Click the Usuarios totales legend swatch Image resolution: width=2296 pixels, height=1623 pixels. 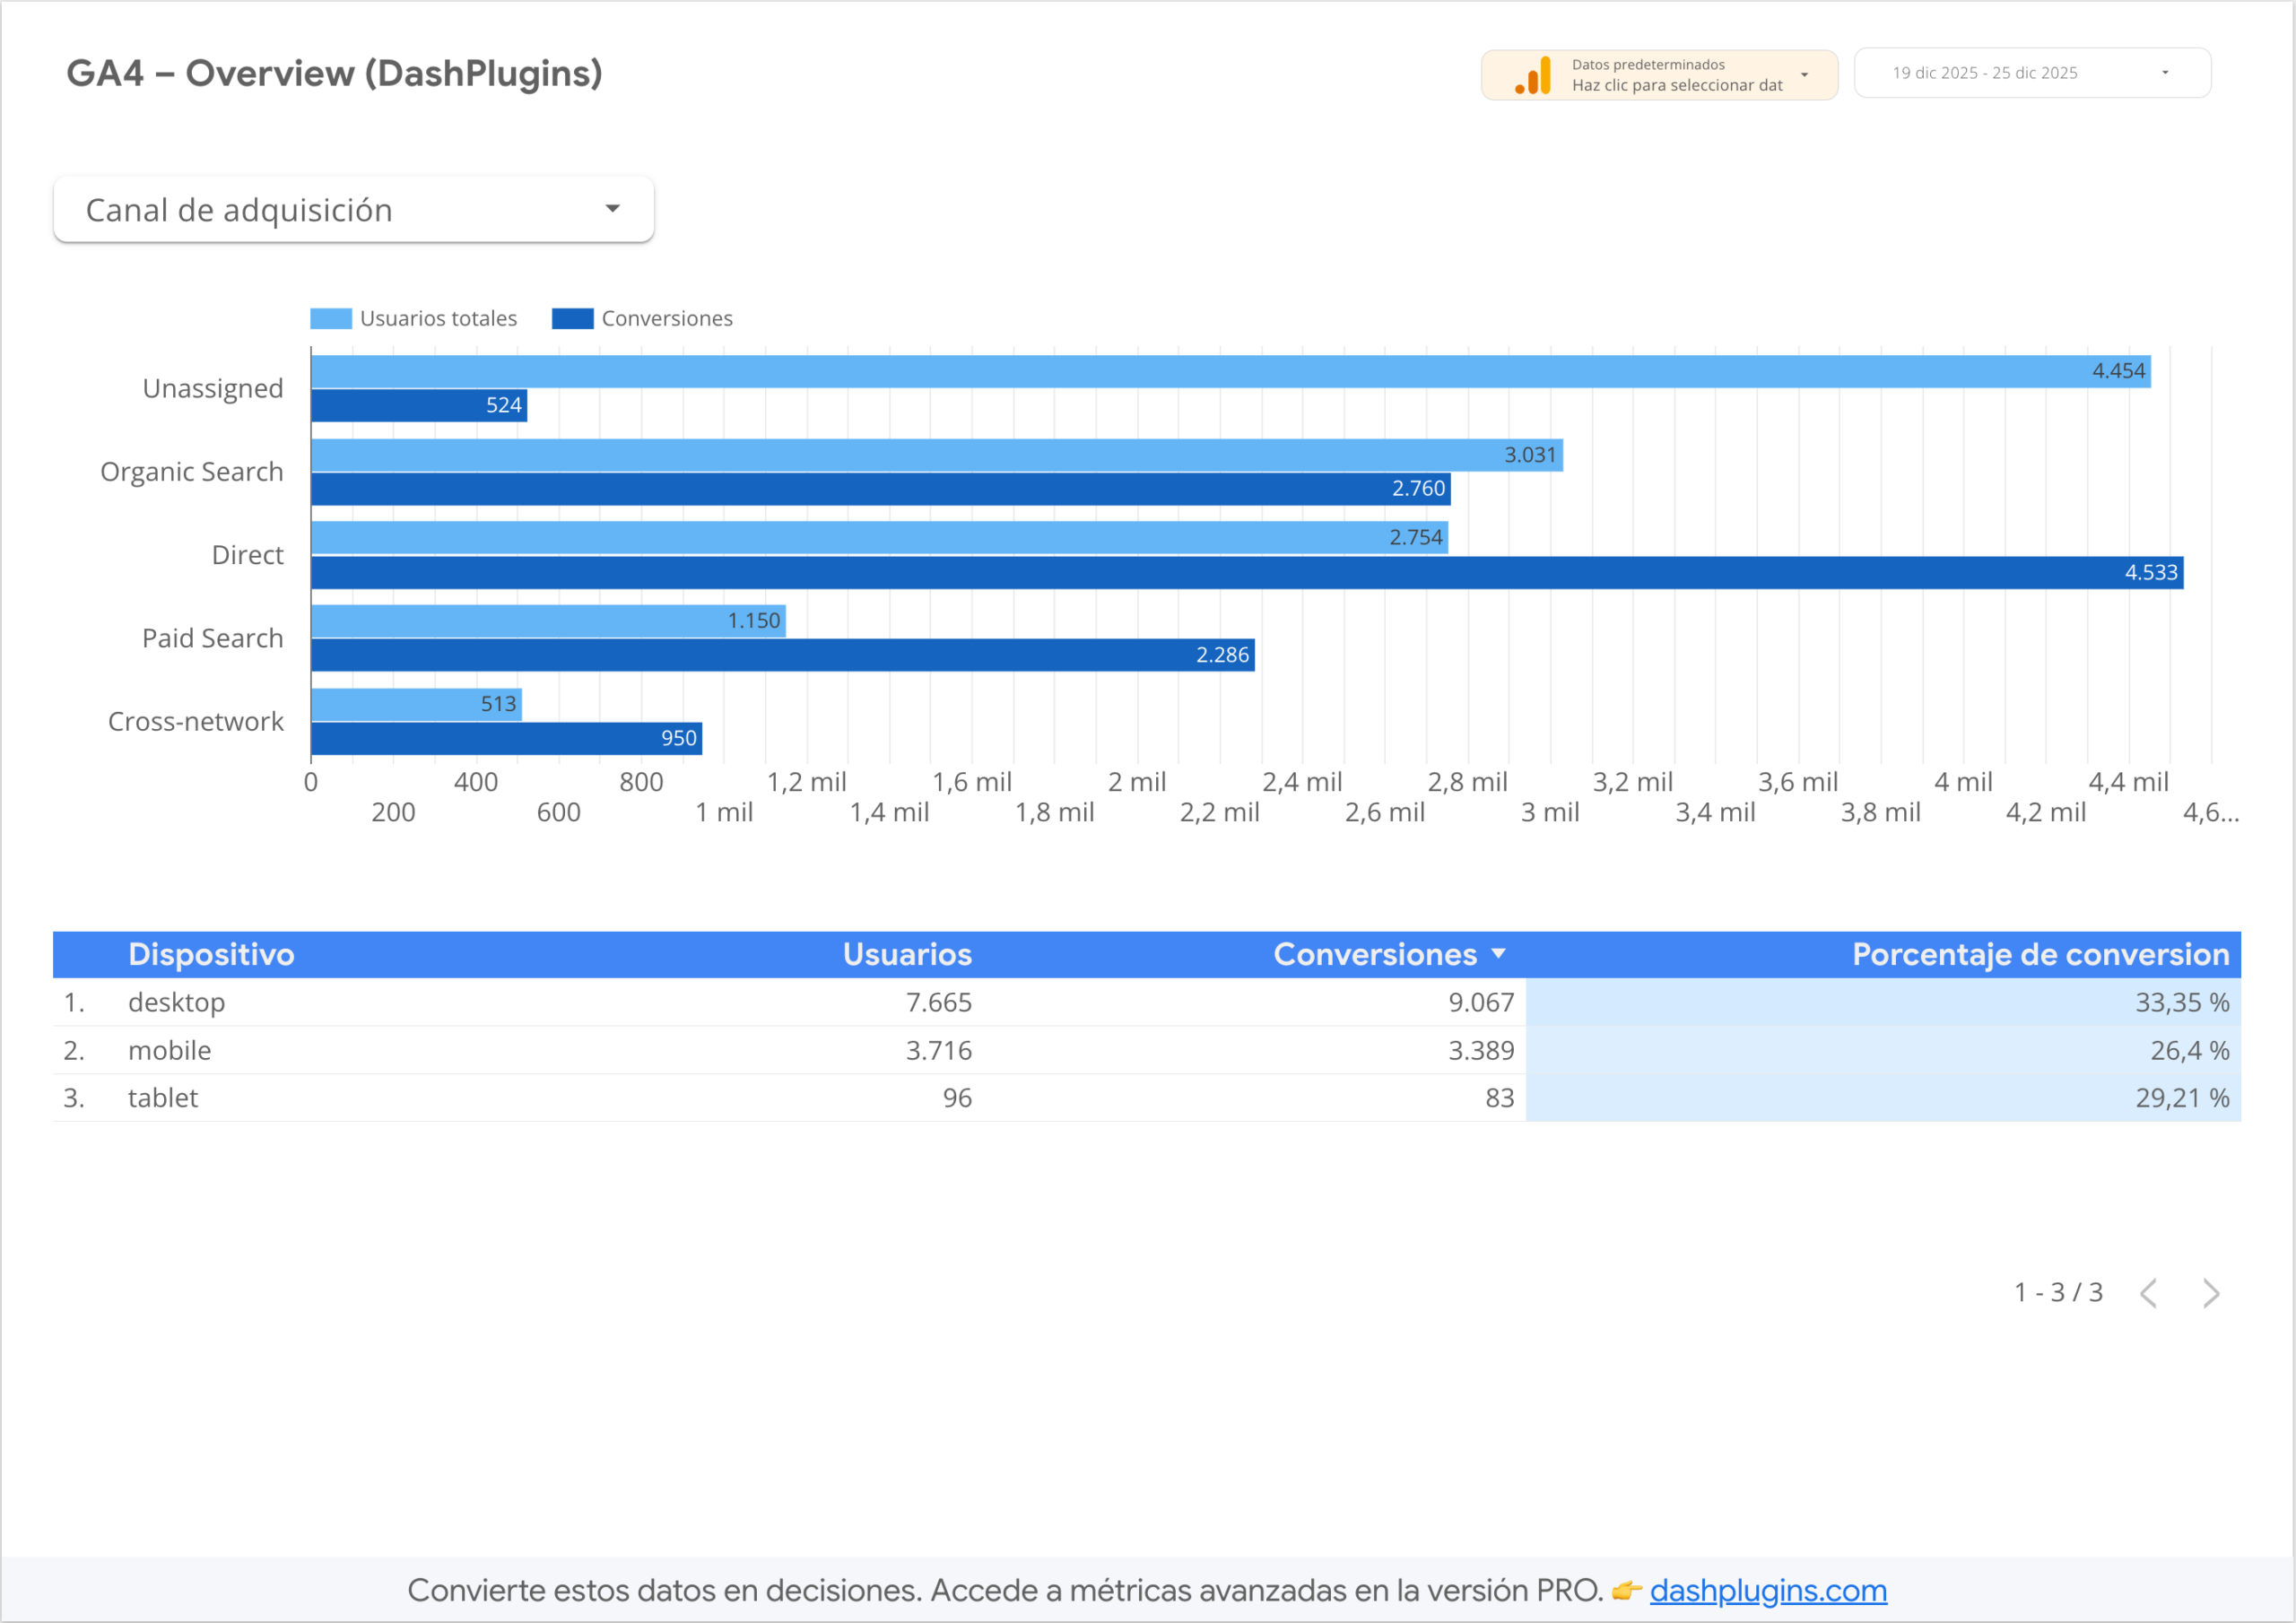[330, 318]
